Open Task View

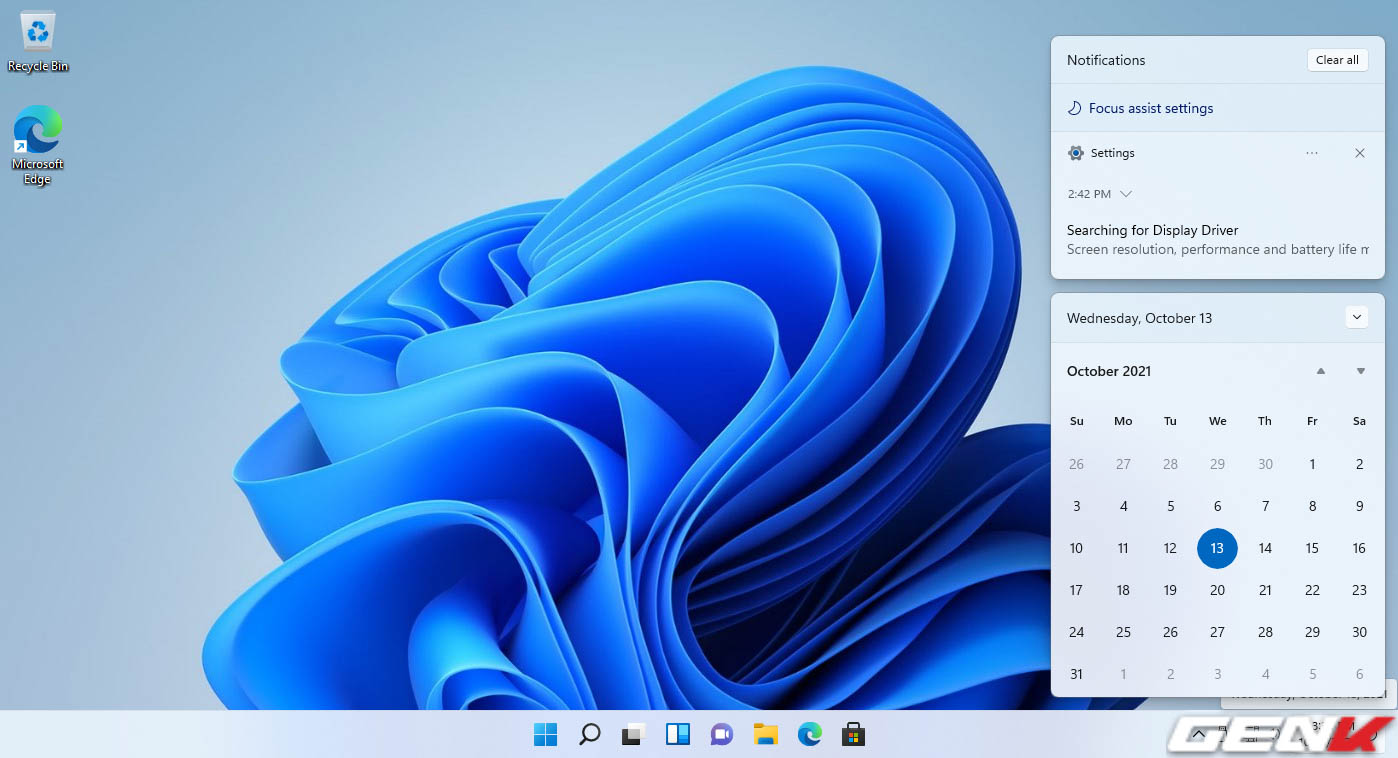(x=633, y=733)
